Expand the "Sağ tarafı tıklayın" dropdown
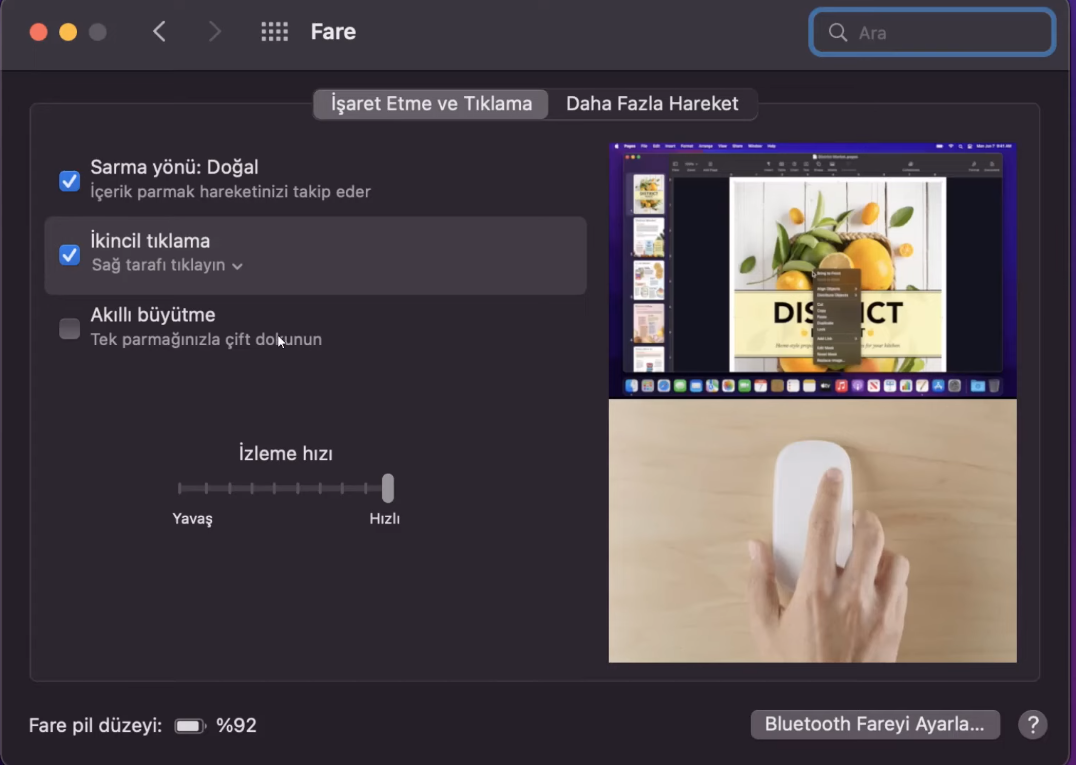The image size is (1076, 765). tap(170, 266)
